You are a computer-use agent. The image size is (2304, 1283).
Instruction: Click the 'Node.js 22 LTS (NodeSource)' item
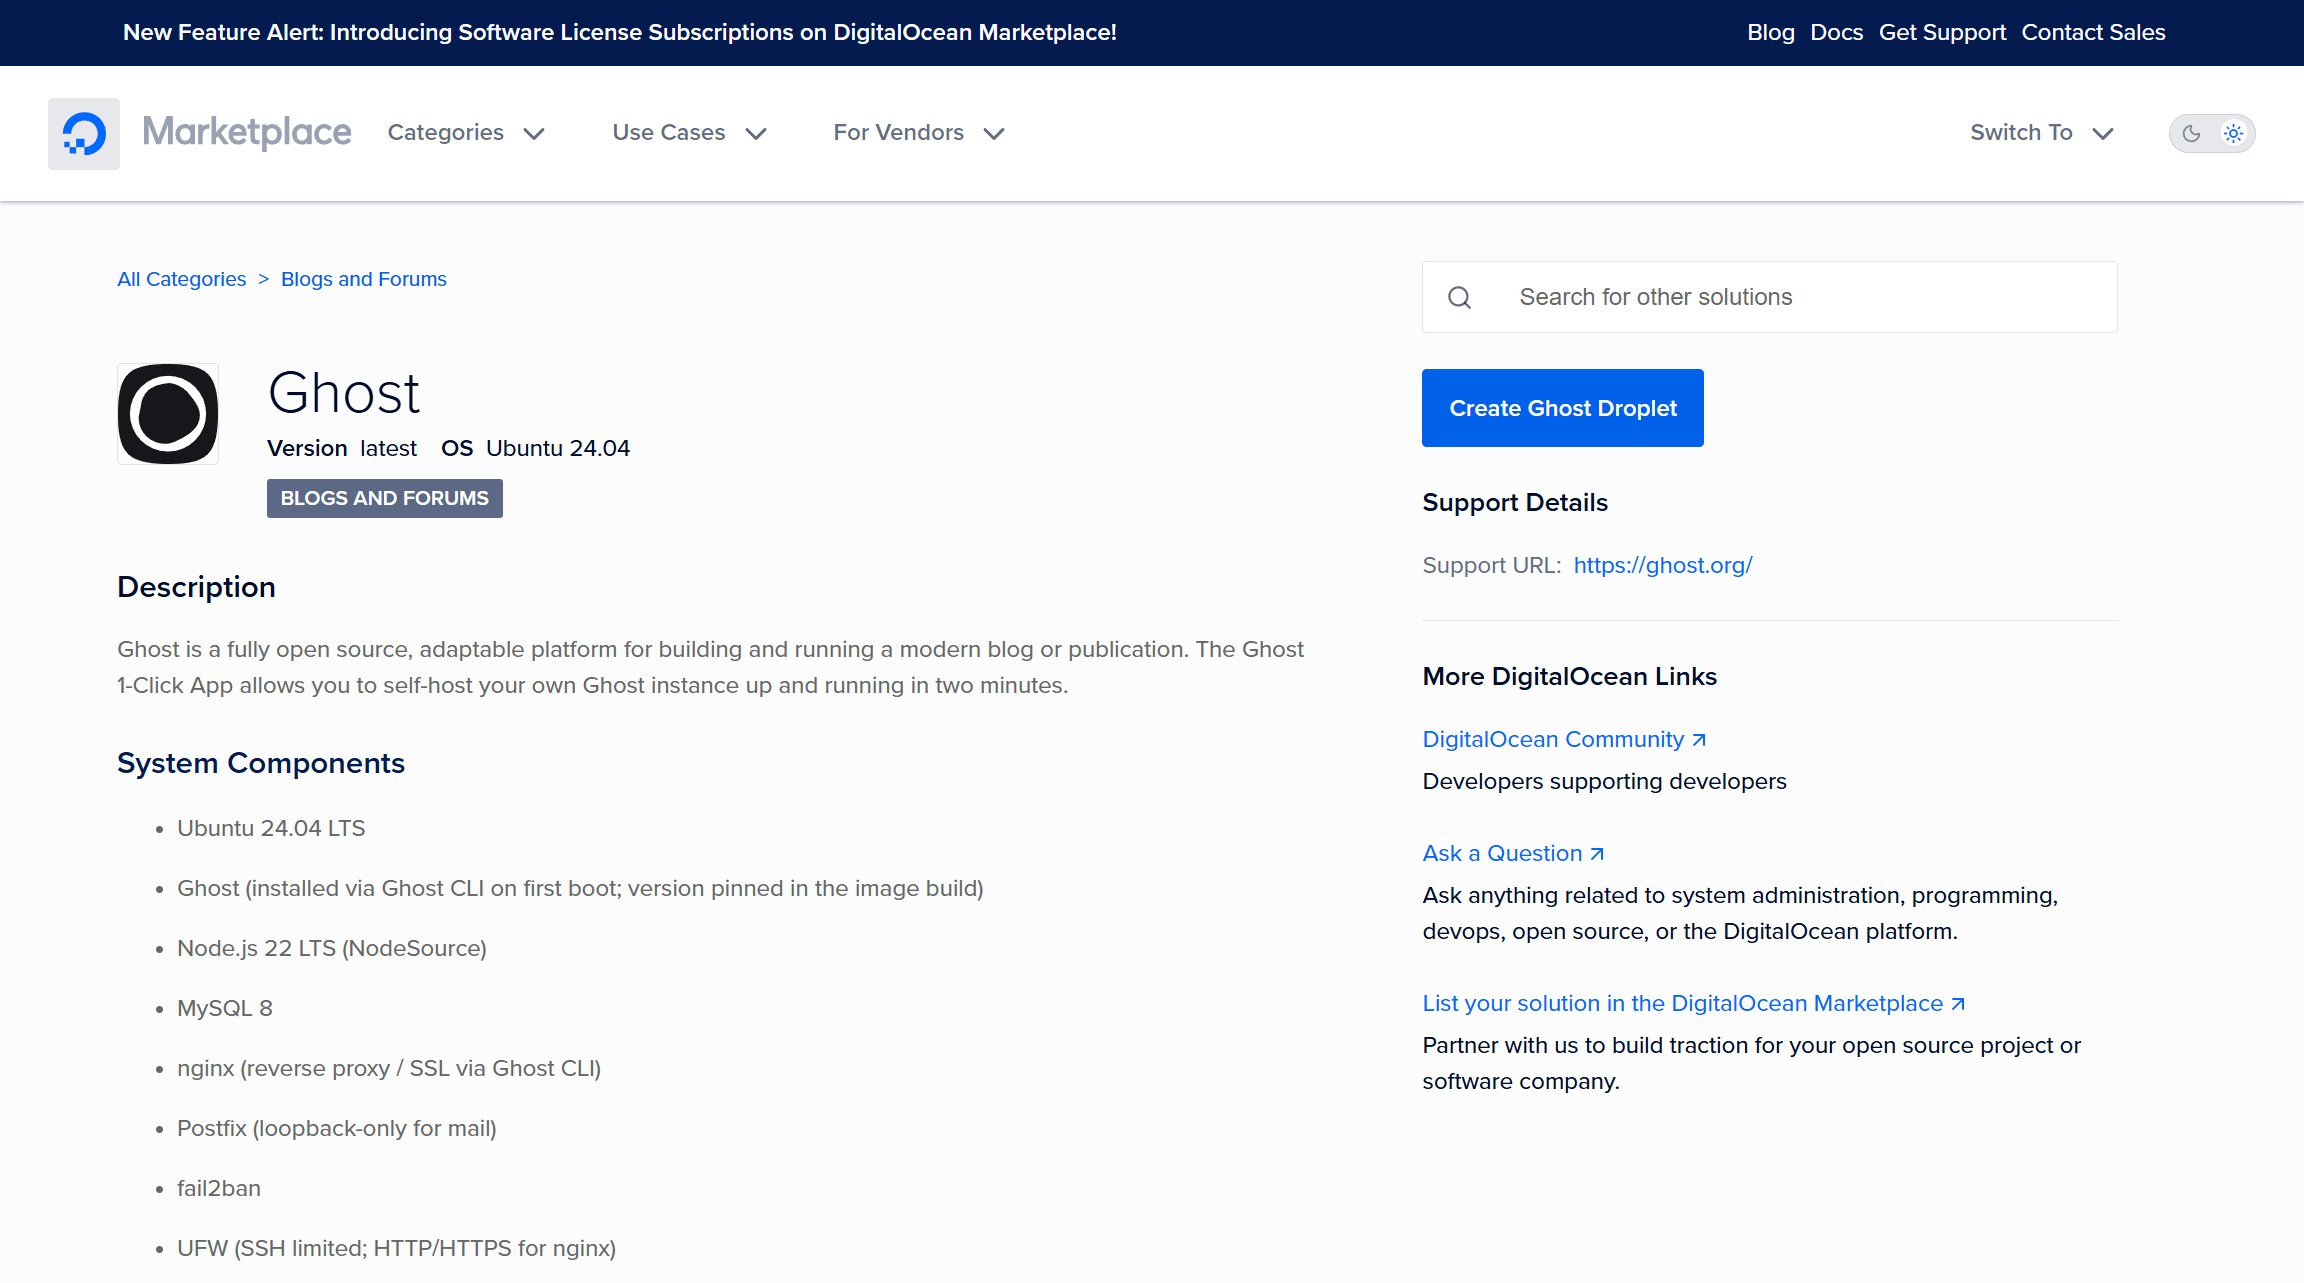click(332, 948)
